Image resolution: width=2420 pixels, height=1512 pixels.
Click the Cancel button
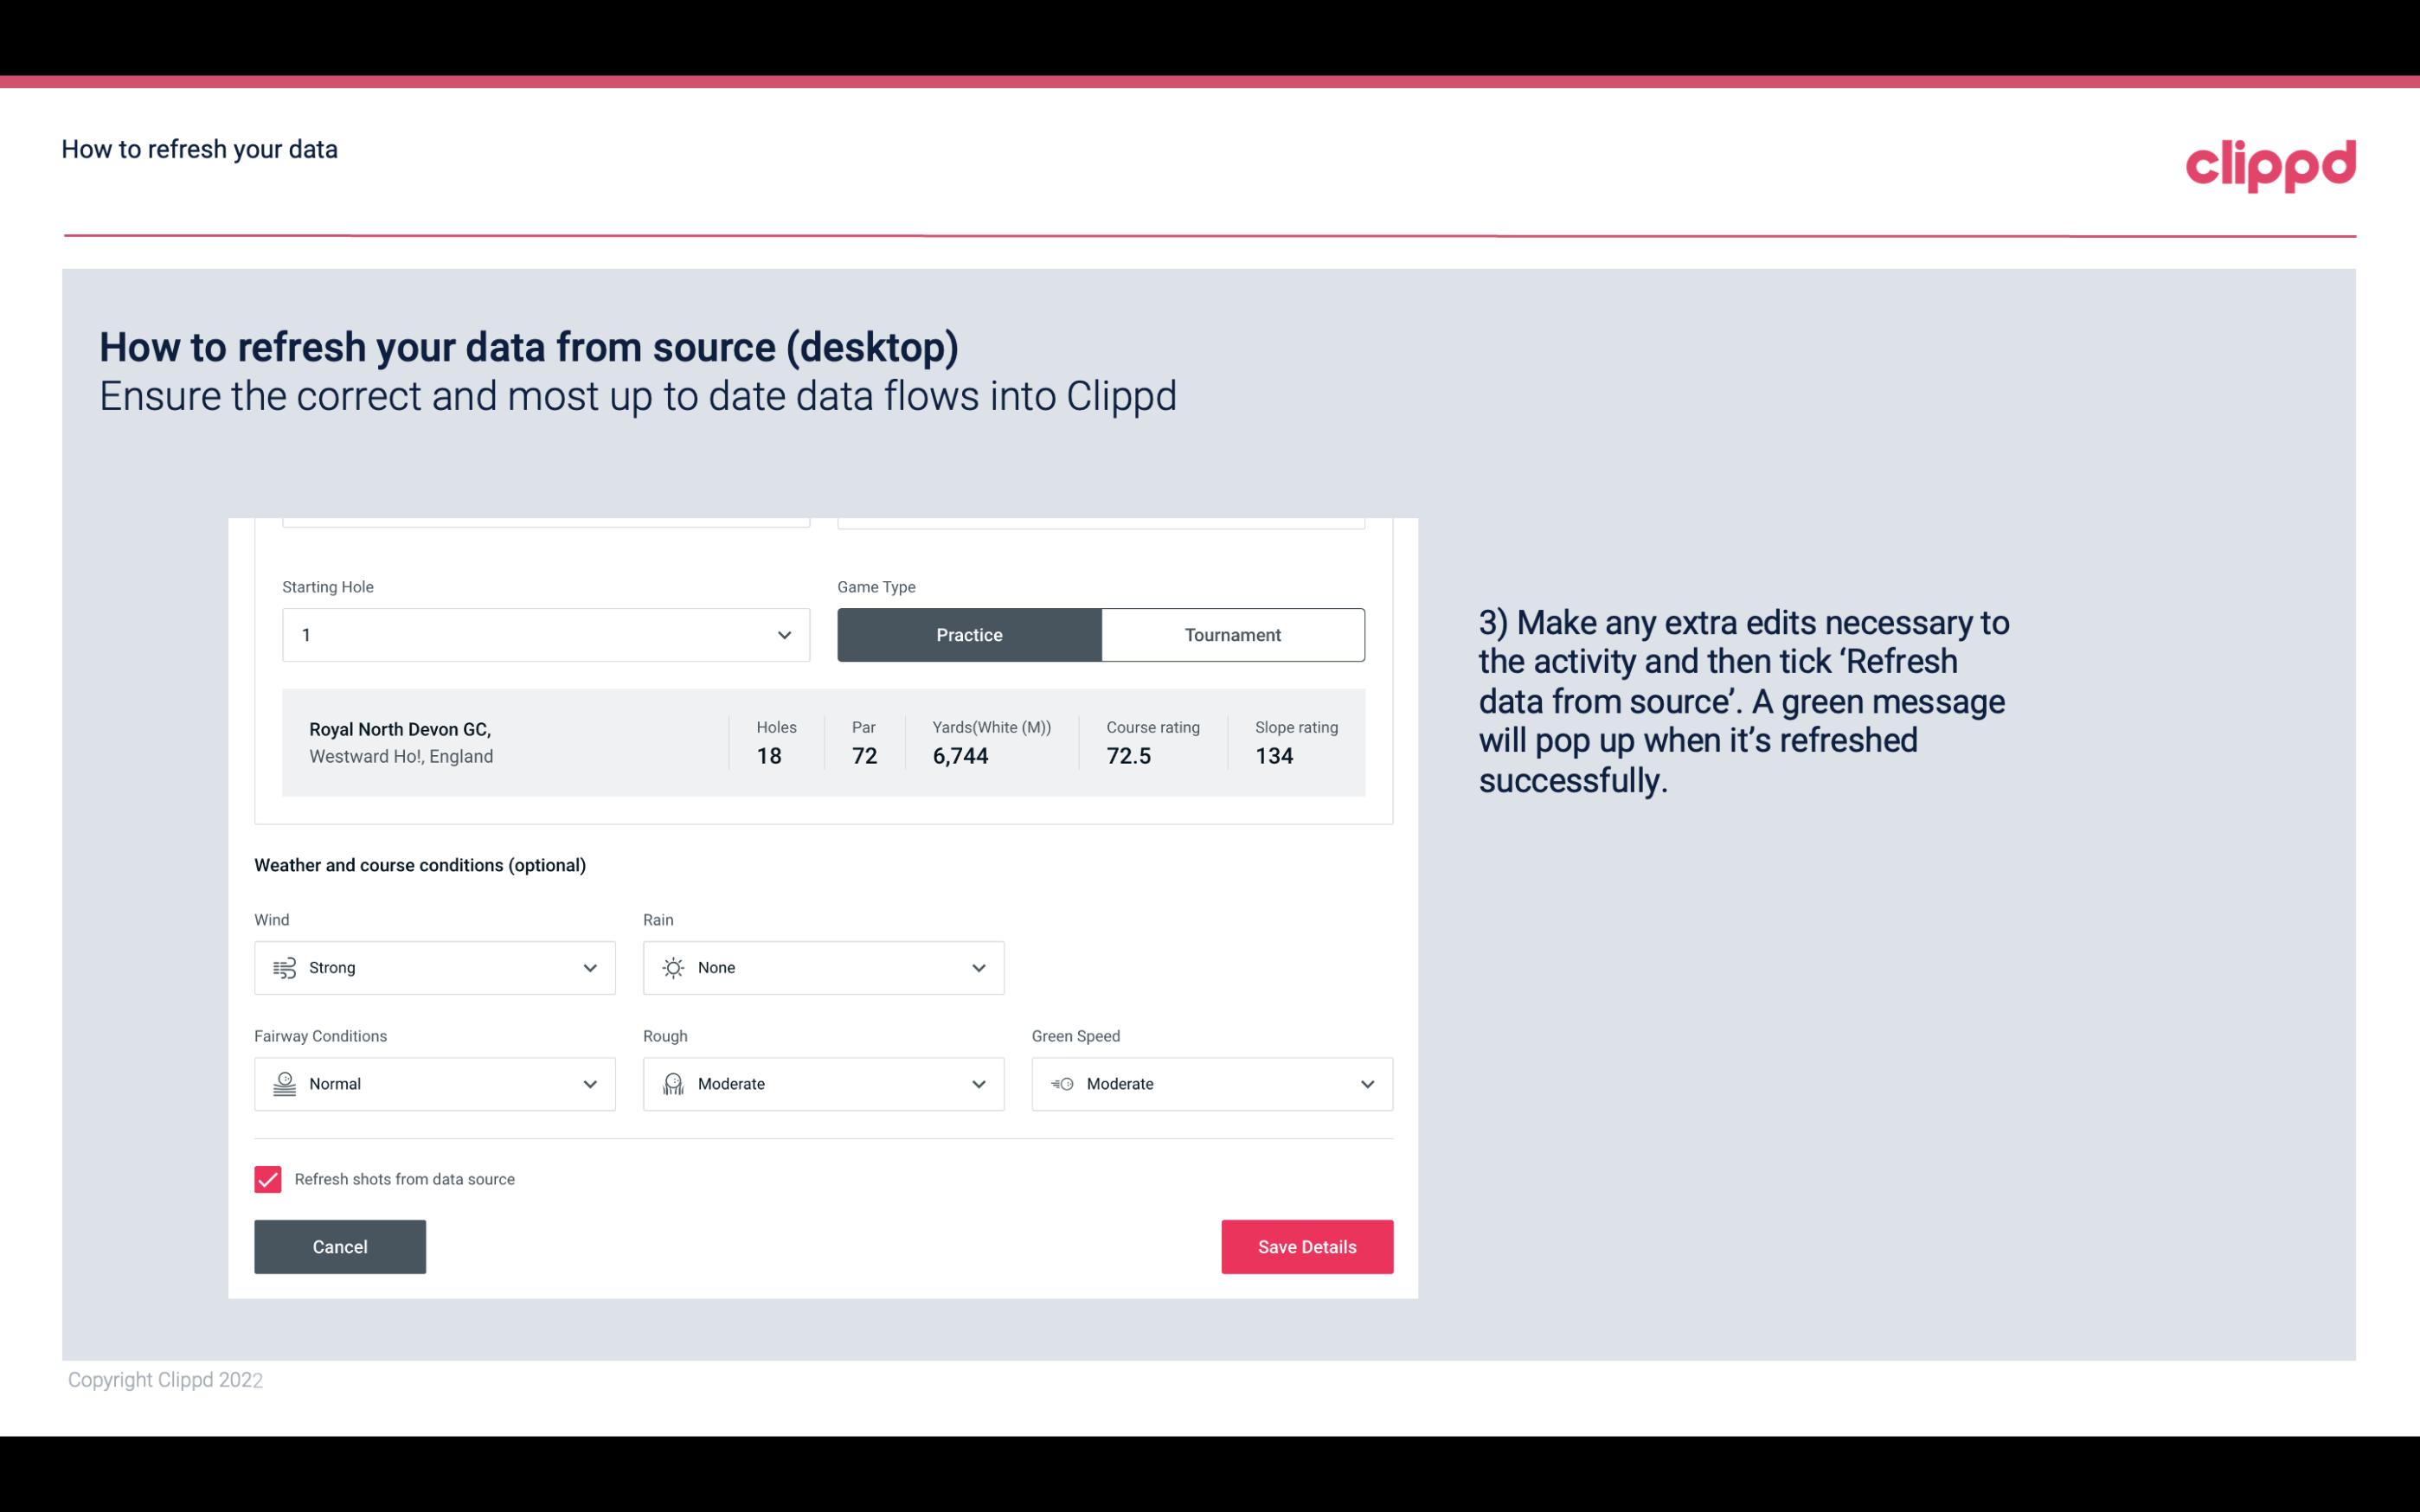(x=340, y=1246)
